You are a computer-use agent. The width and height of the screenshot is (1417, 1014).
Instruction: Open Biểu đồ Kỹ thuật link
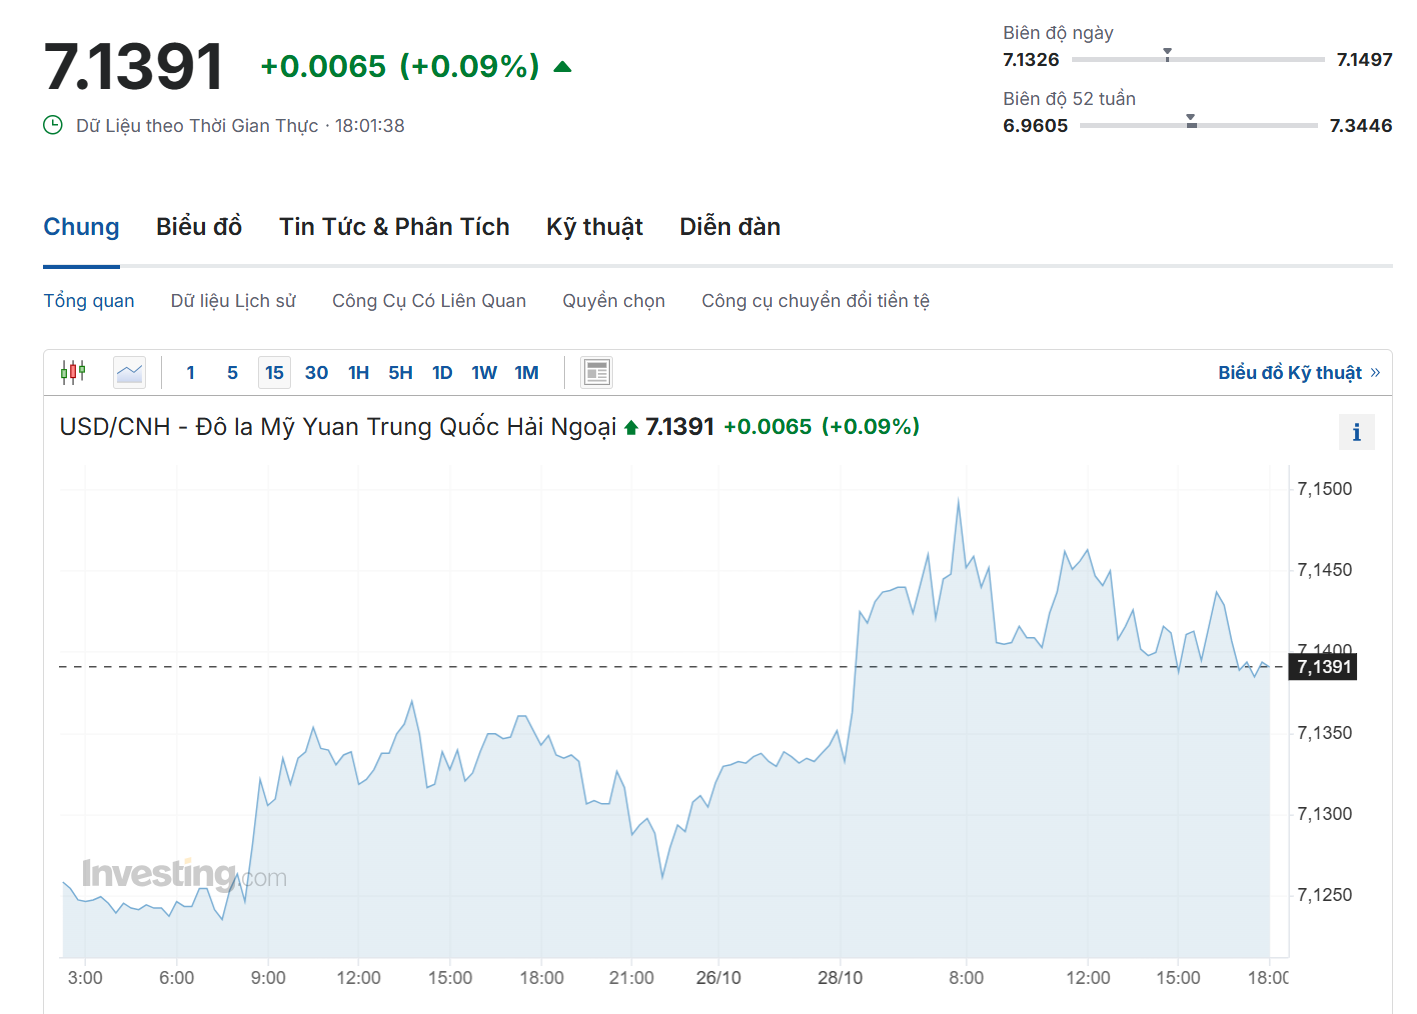click(x=1298, y=373)
